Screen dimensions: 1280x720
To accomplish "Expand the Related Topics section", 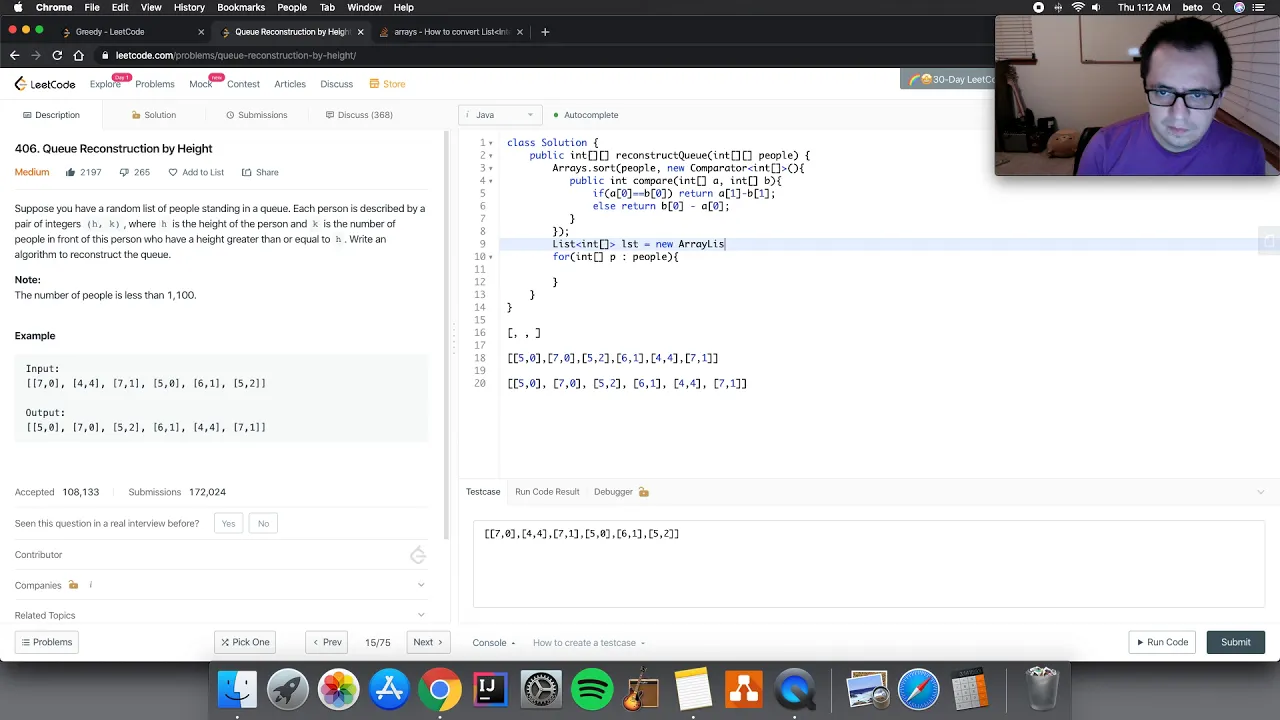I will click(220, 615).
